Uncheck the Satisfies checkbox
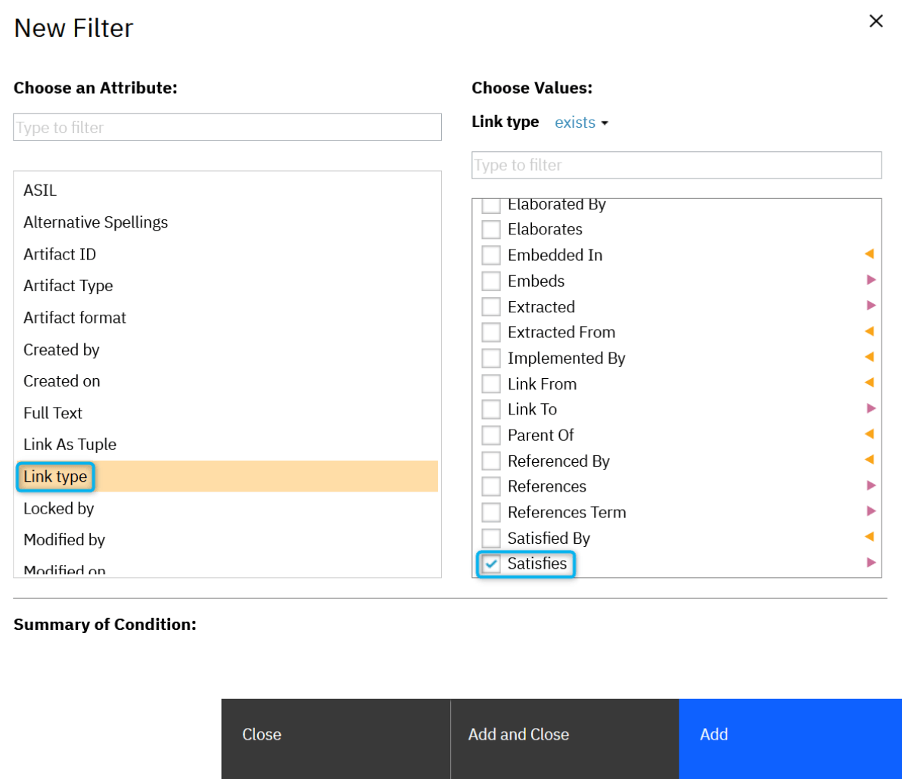 point(490,563)
